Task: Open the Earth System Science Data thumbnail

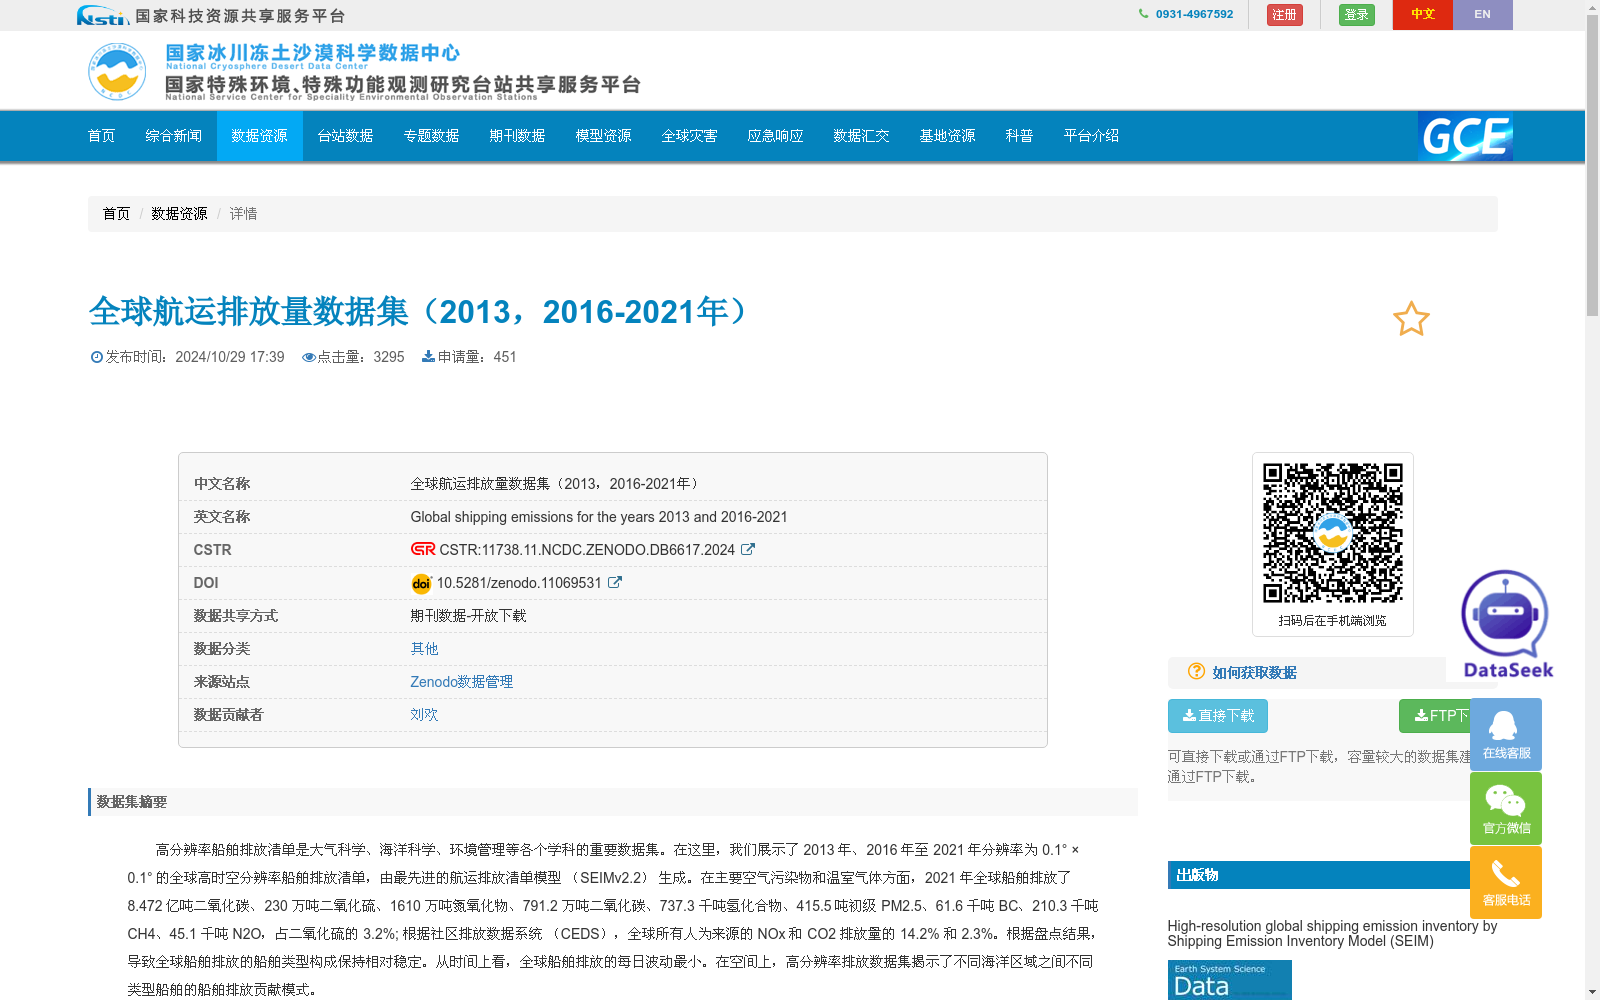Action: click(1229, 980)
